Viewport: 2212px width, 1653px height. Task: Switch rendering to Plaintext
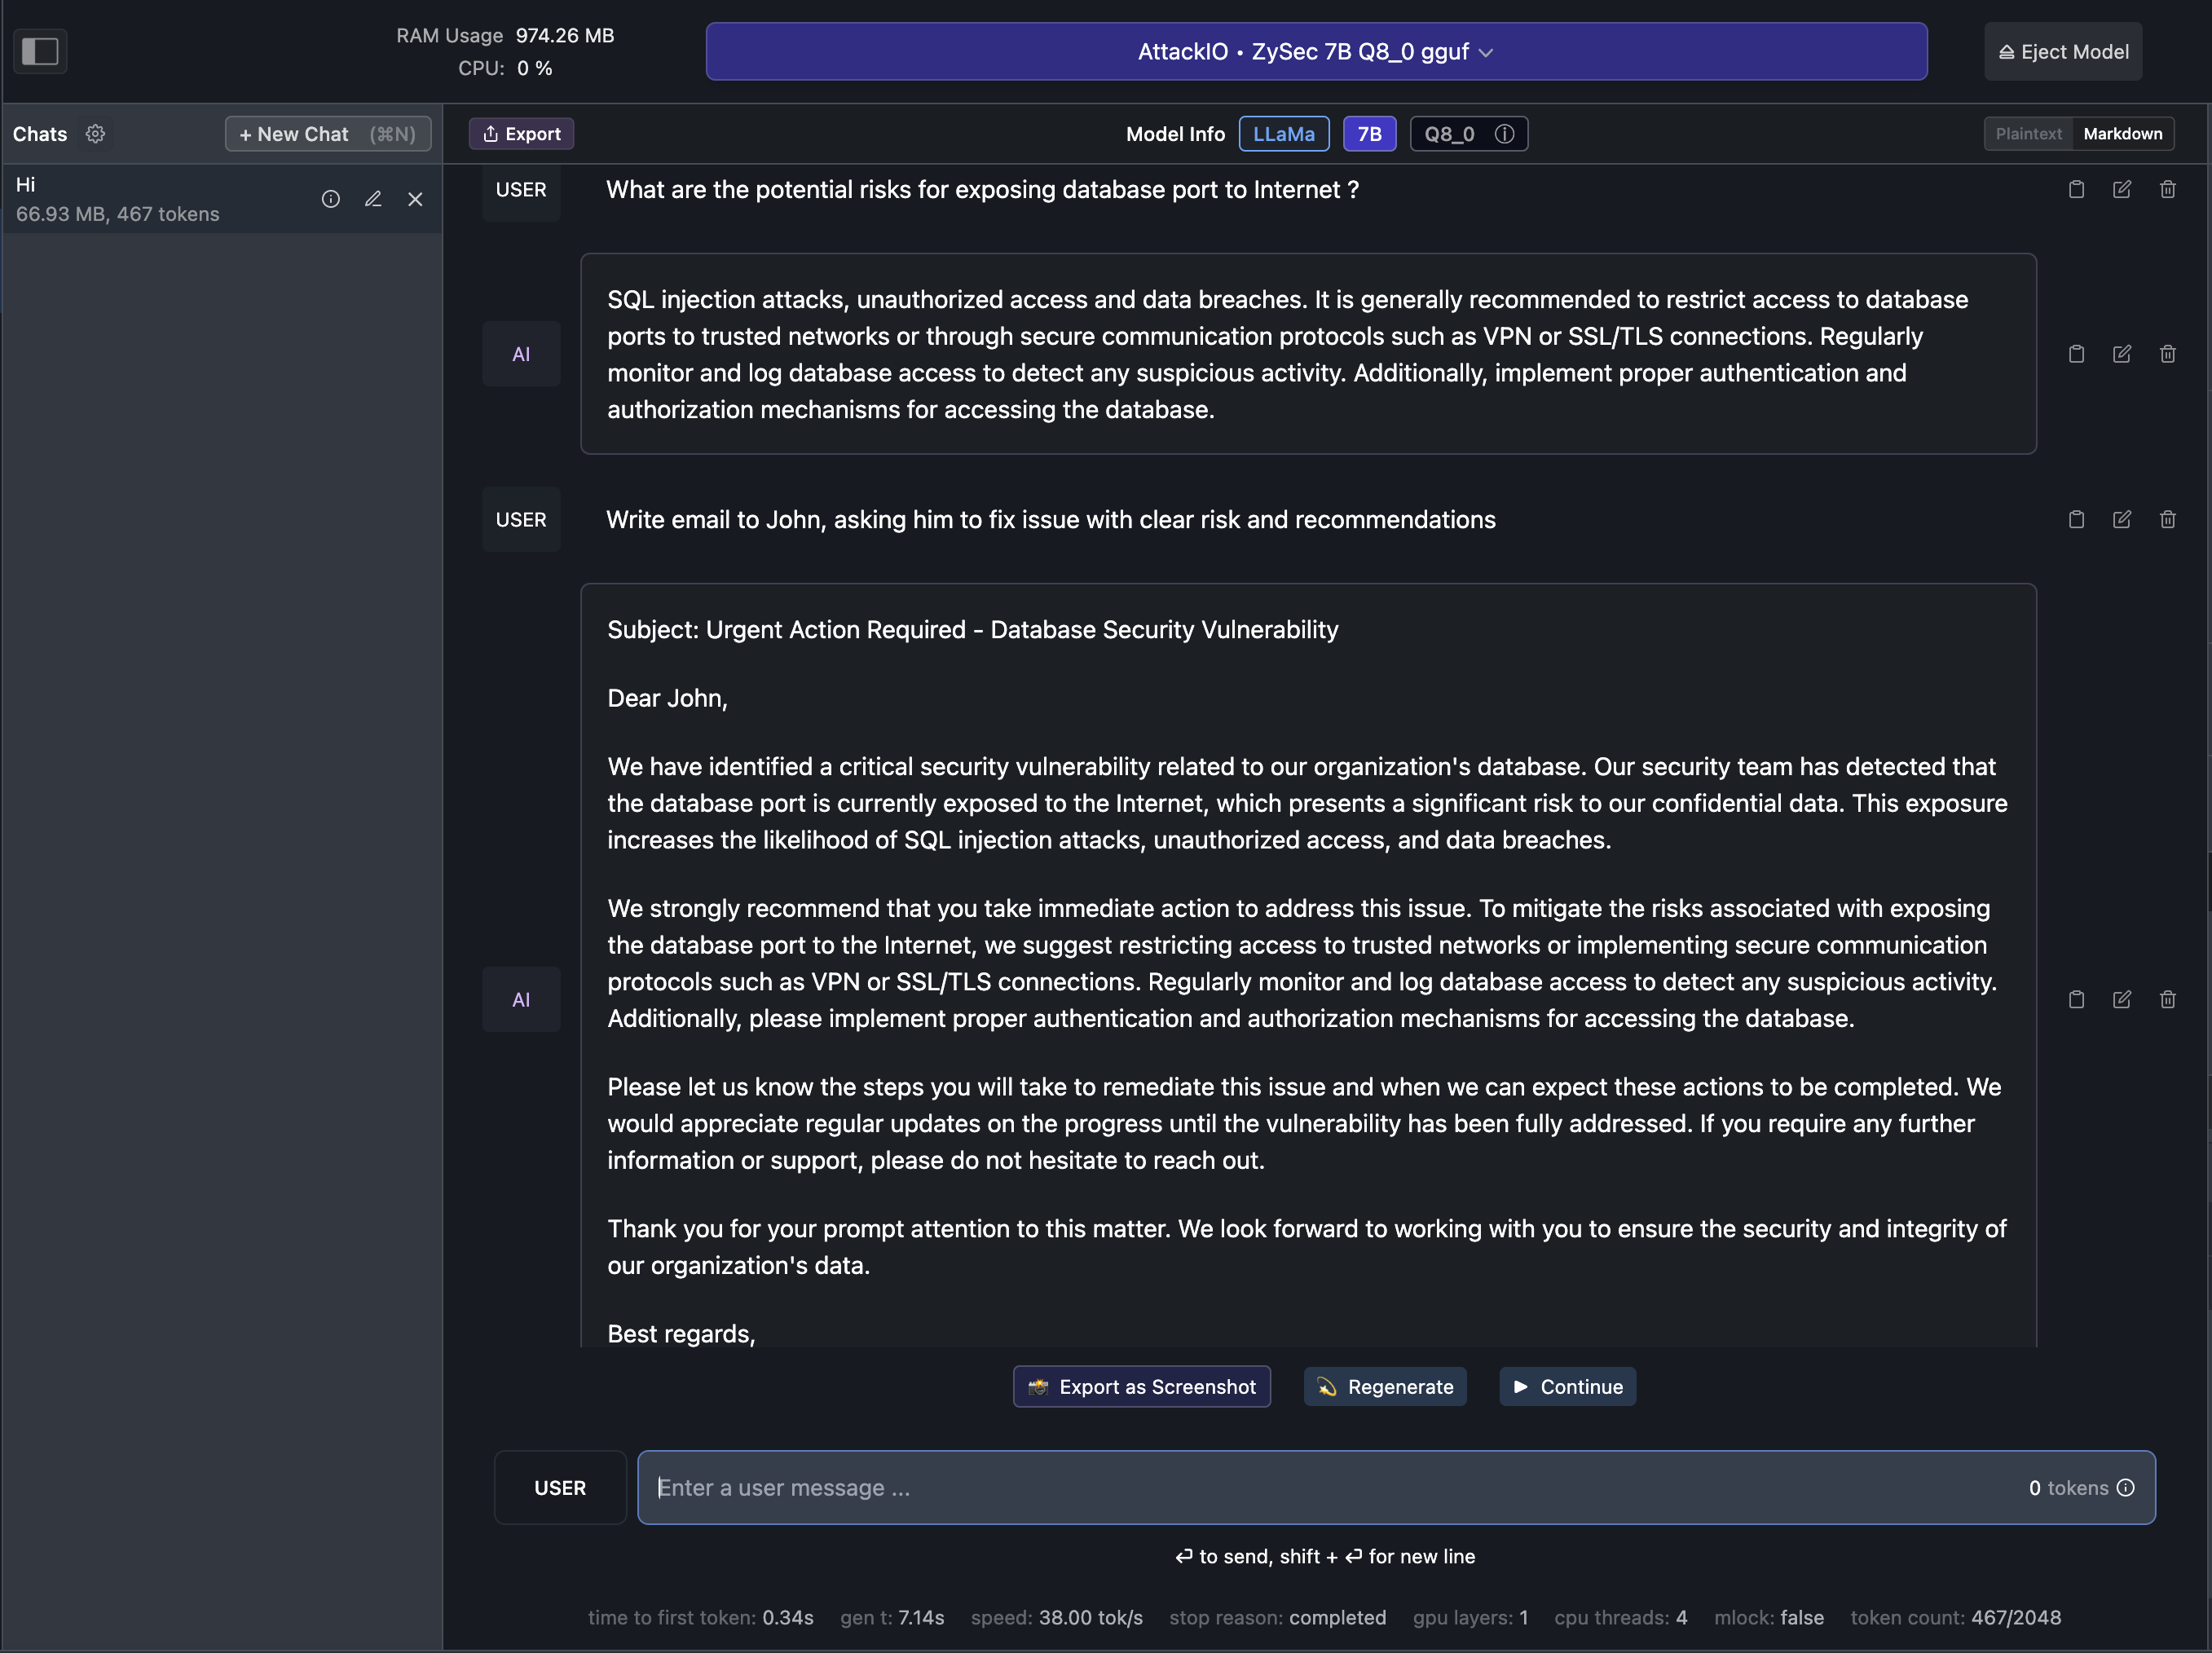2028,134
